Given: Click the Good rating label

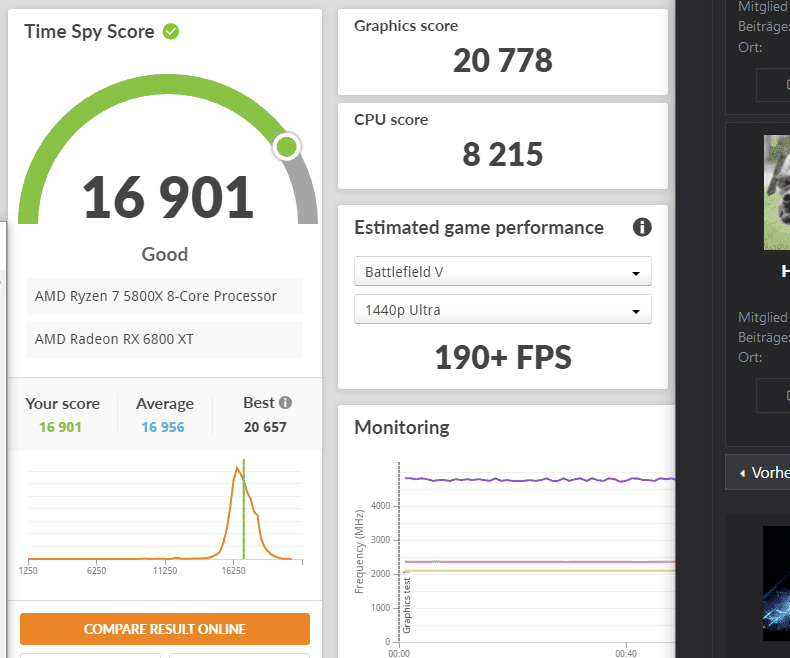Looking at the screenshot, I should pos(165,254).
